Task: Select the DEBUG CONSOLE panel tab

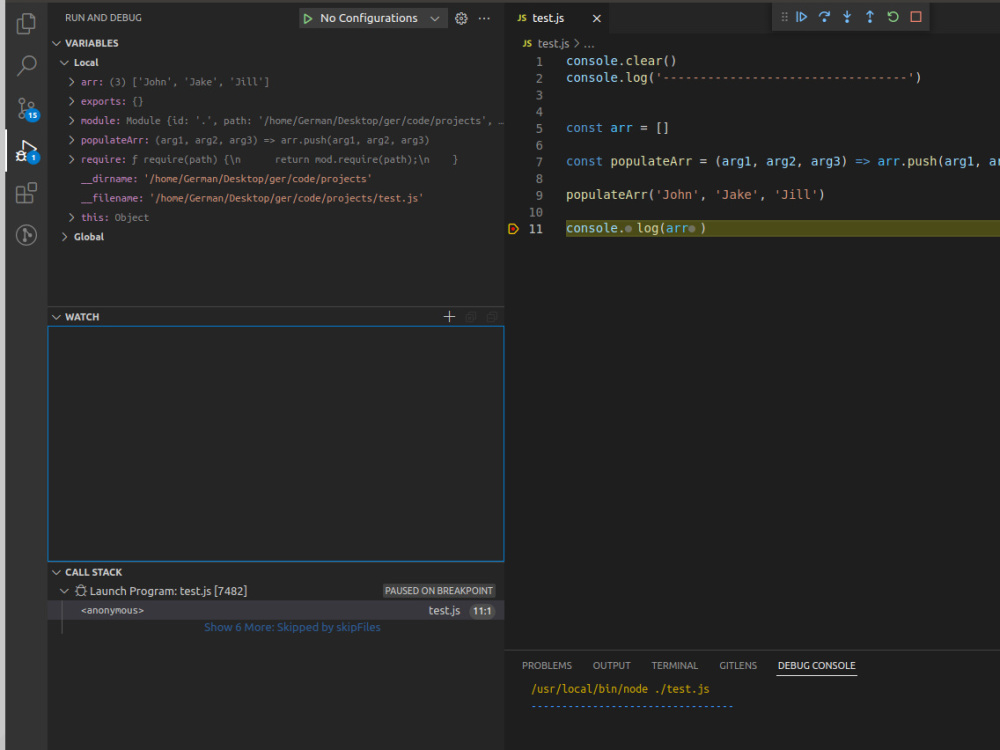Action: tap(816, 665)
